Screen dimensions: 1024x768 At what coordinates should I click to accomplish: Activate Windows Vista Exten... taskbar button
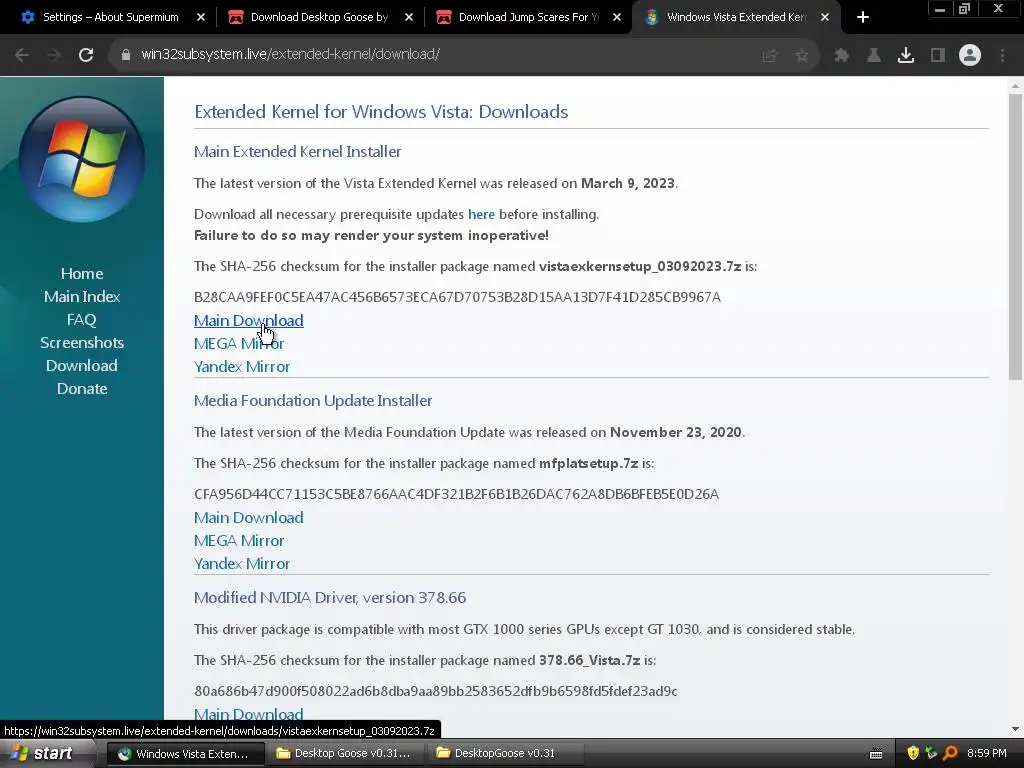click(185, 754)
